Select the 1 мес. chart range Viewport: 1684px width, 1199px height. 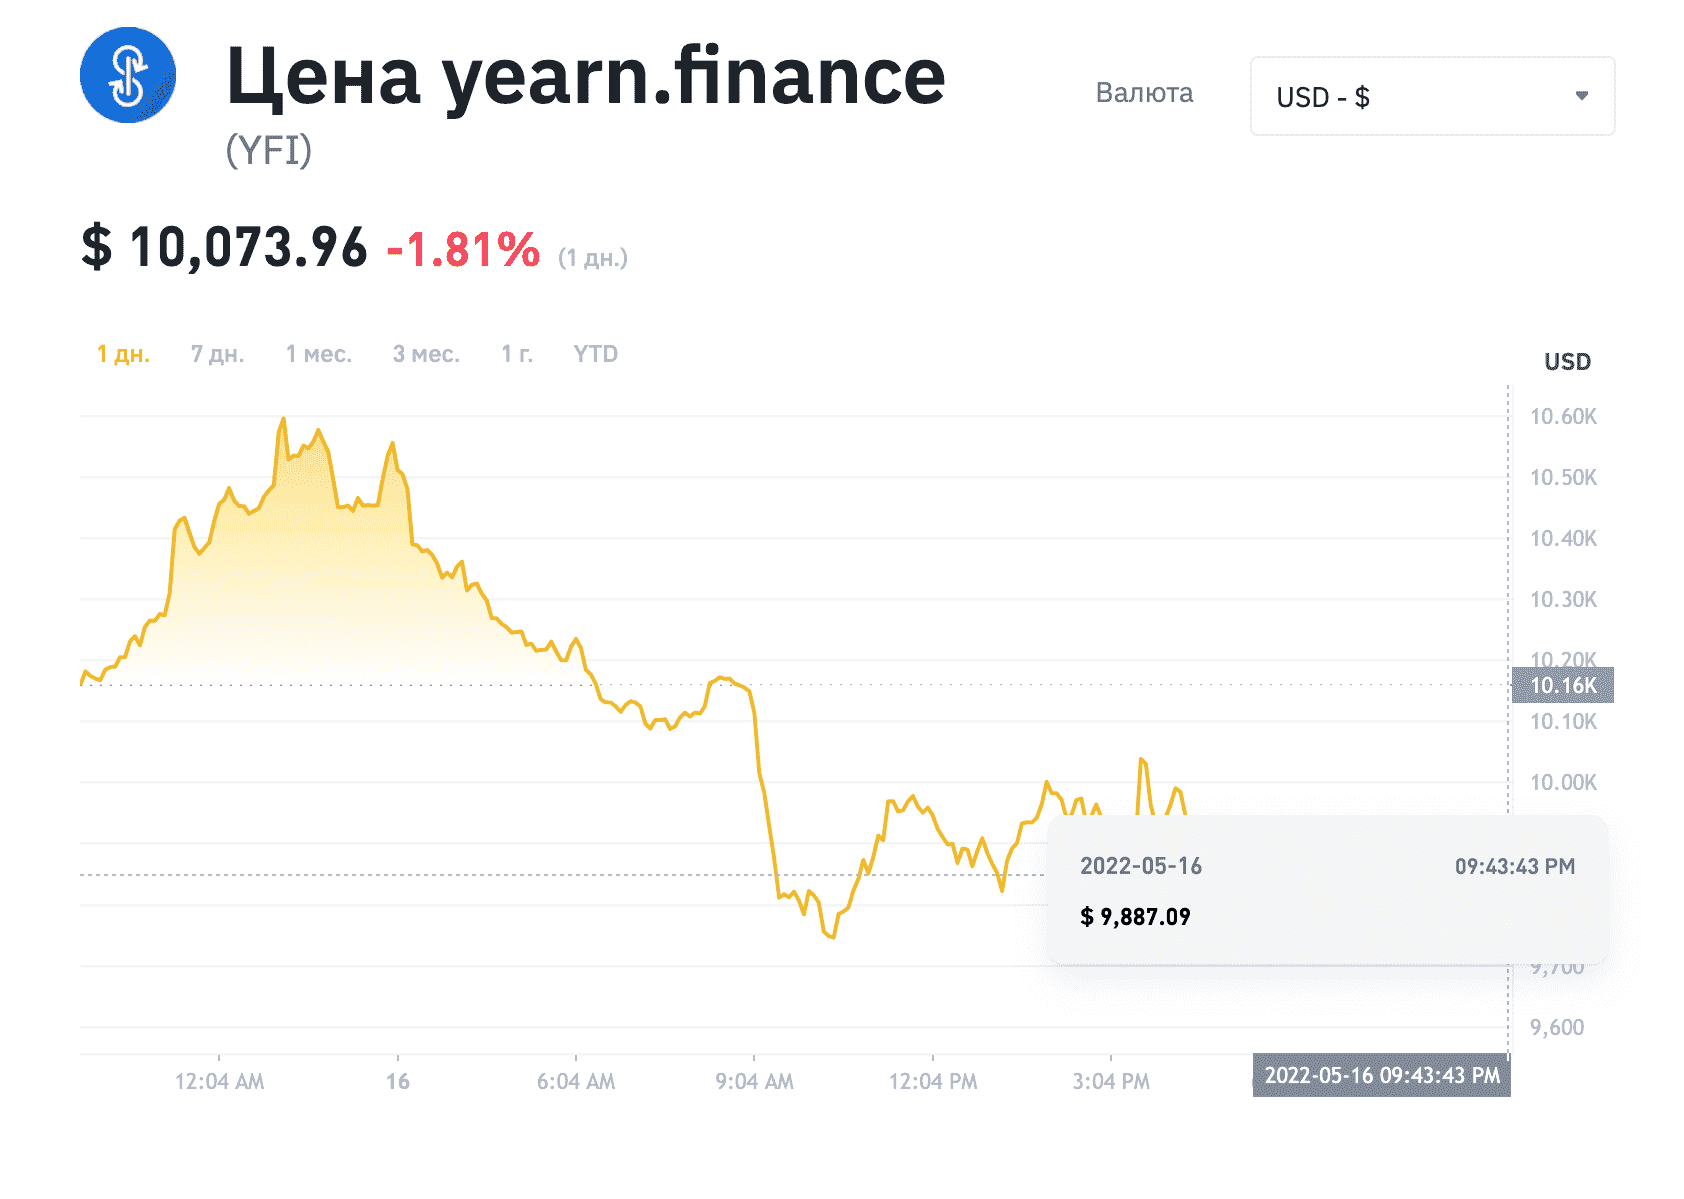319,354
